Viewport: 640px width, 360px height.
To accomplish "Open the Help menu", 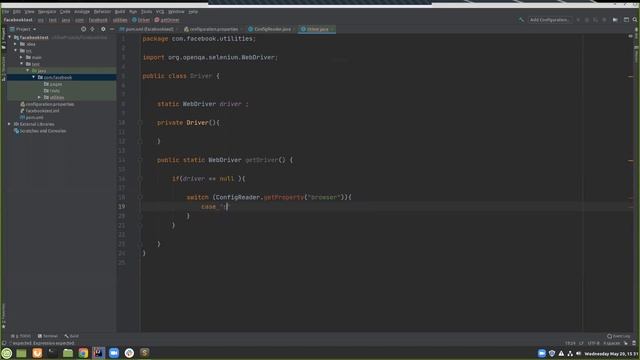I will [193, 11].
